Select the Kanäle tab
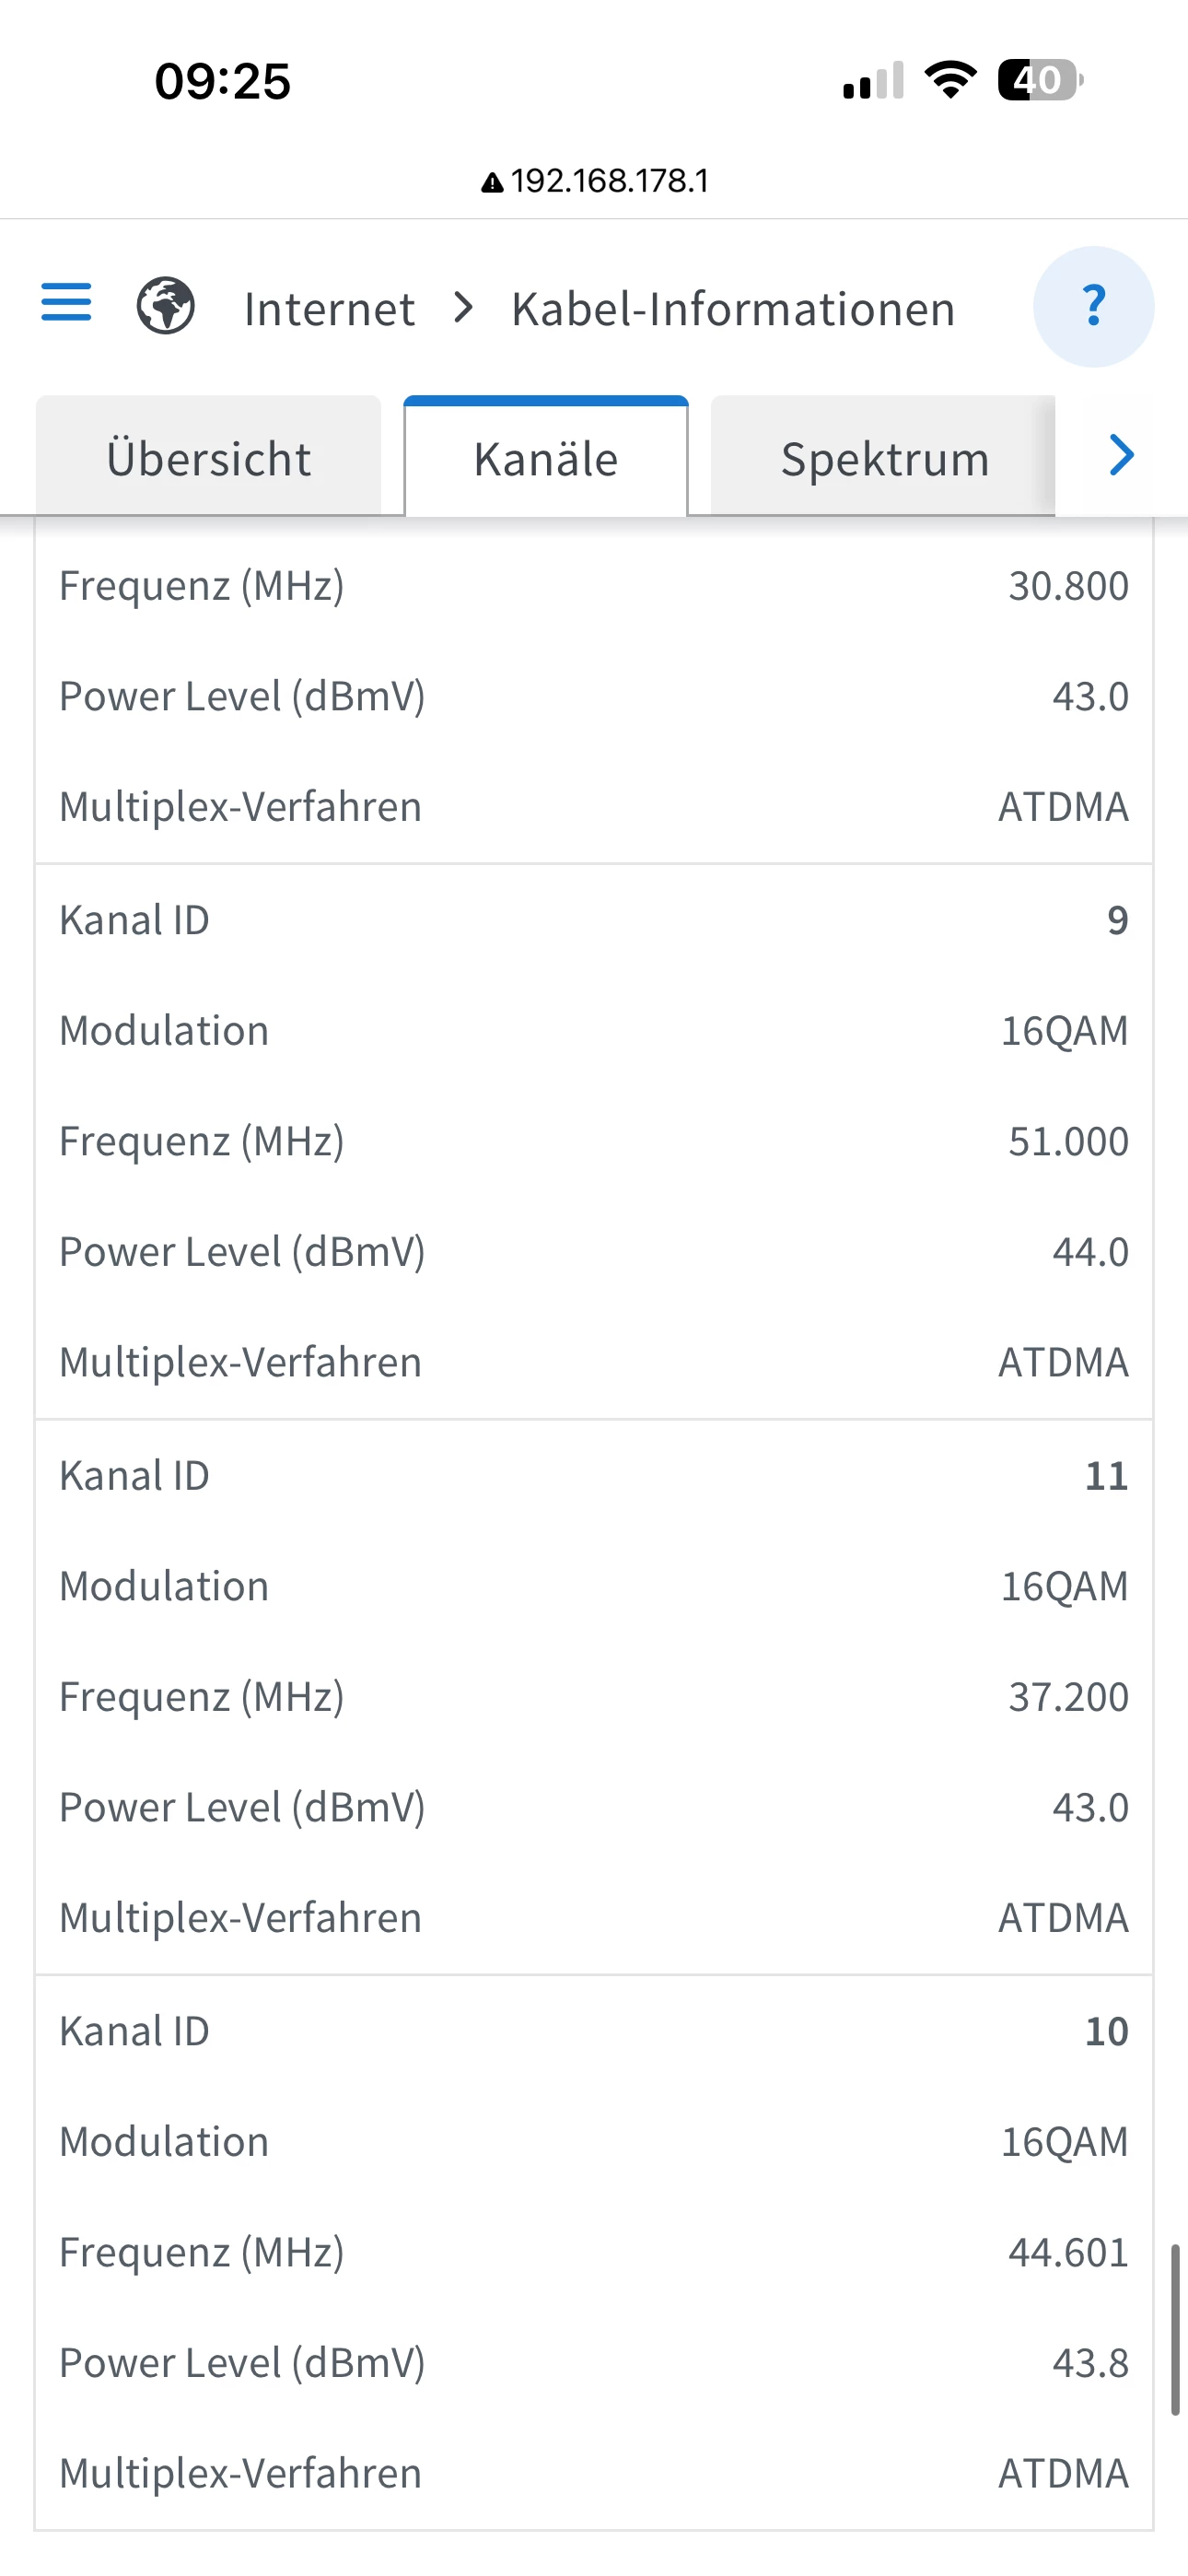This screenshot has width=1188, height=2576. point(546,457)
